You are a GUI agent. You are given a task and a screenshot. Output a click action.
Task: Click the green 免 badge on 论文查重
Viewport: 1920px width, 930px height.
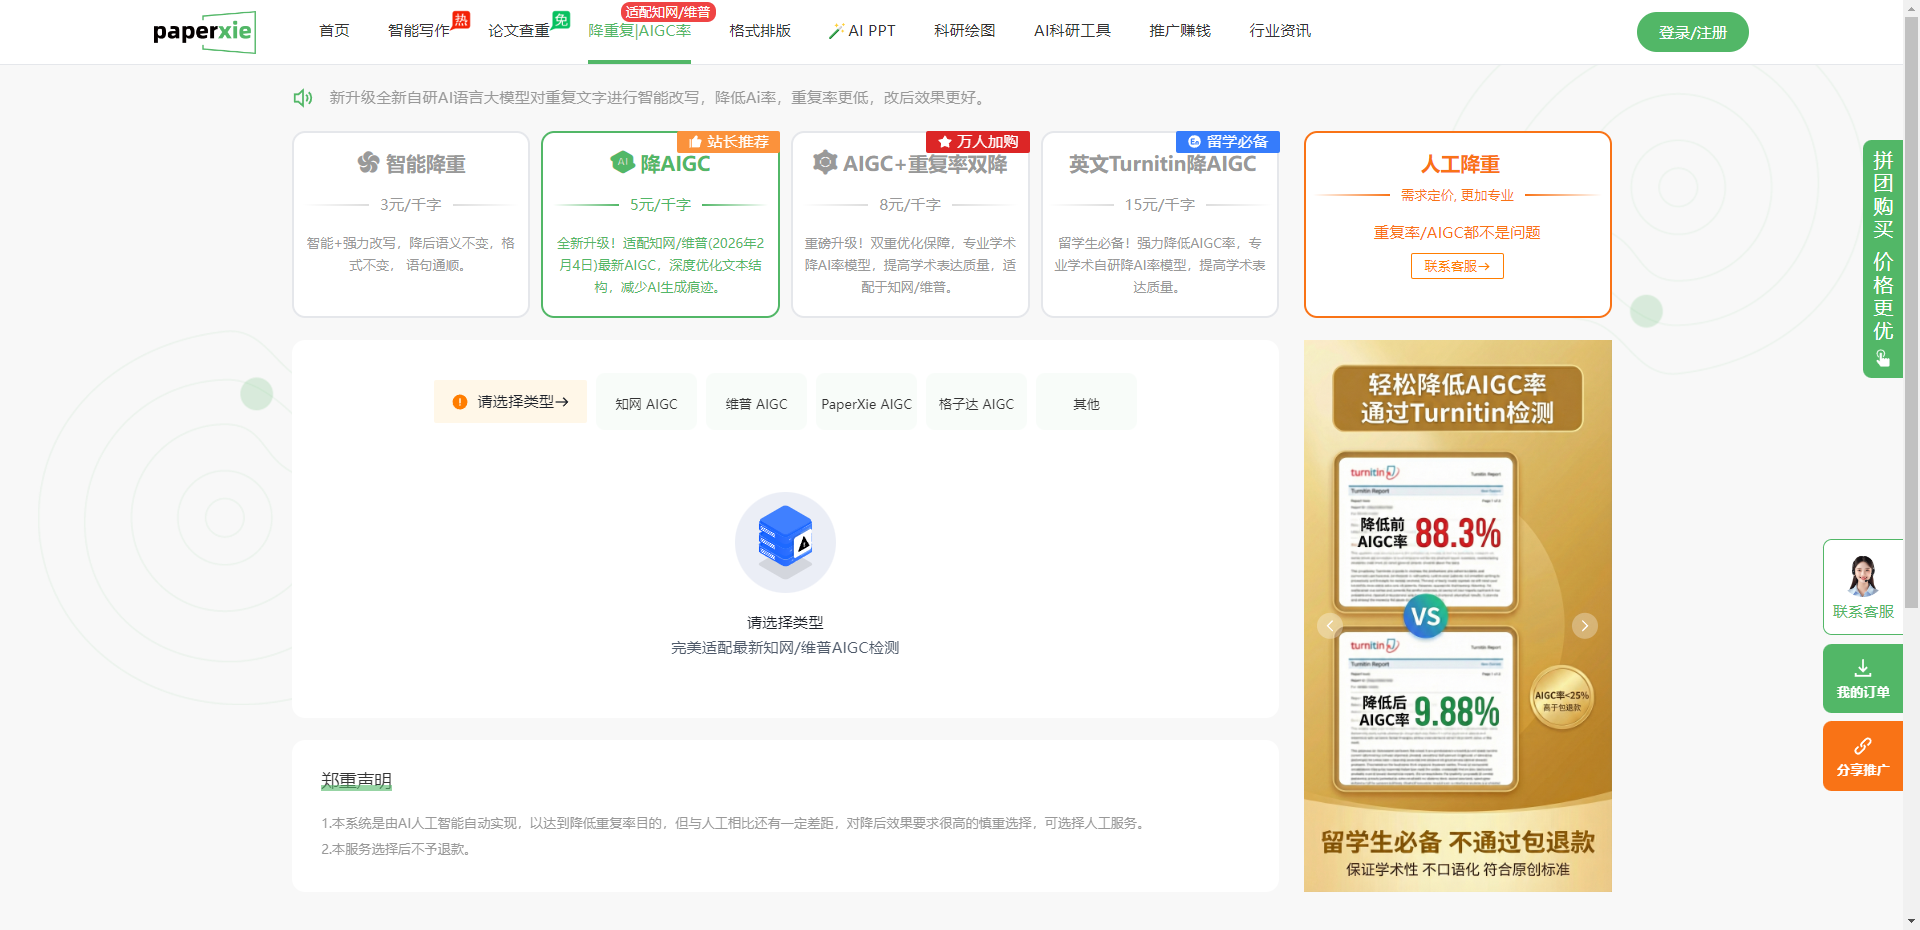click(x=561, y=19)
